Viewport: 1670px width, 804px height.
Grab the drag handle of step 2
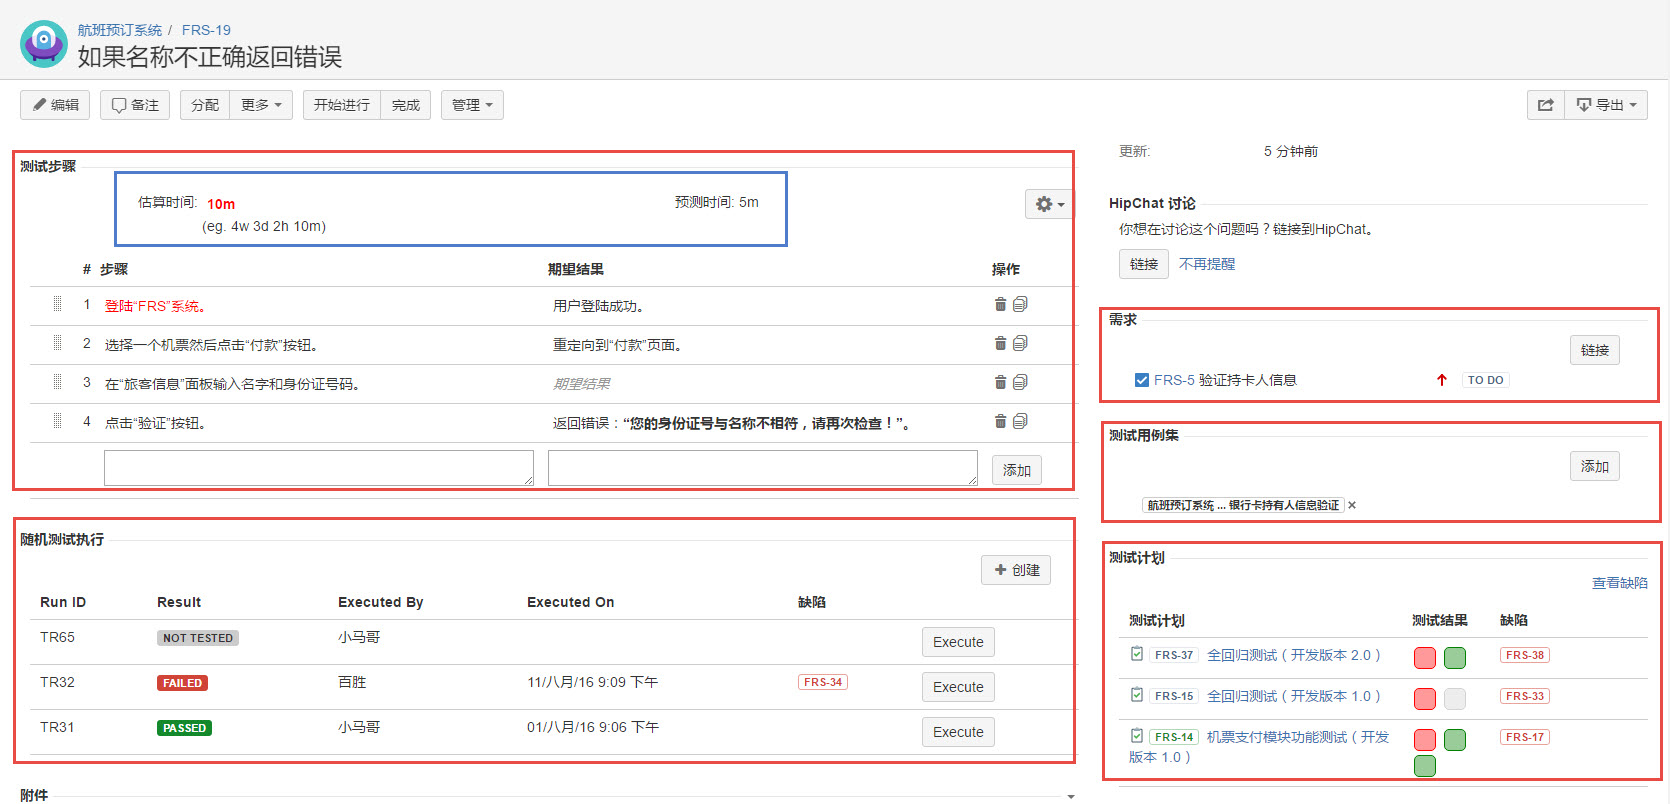57,343
